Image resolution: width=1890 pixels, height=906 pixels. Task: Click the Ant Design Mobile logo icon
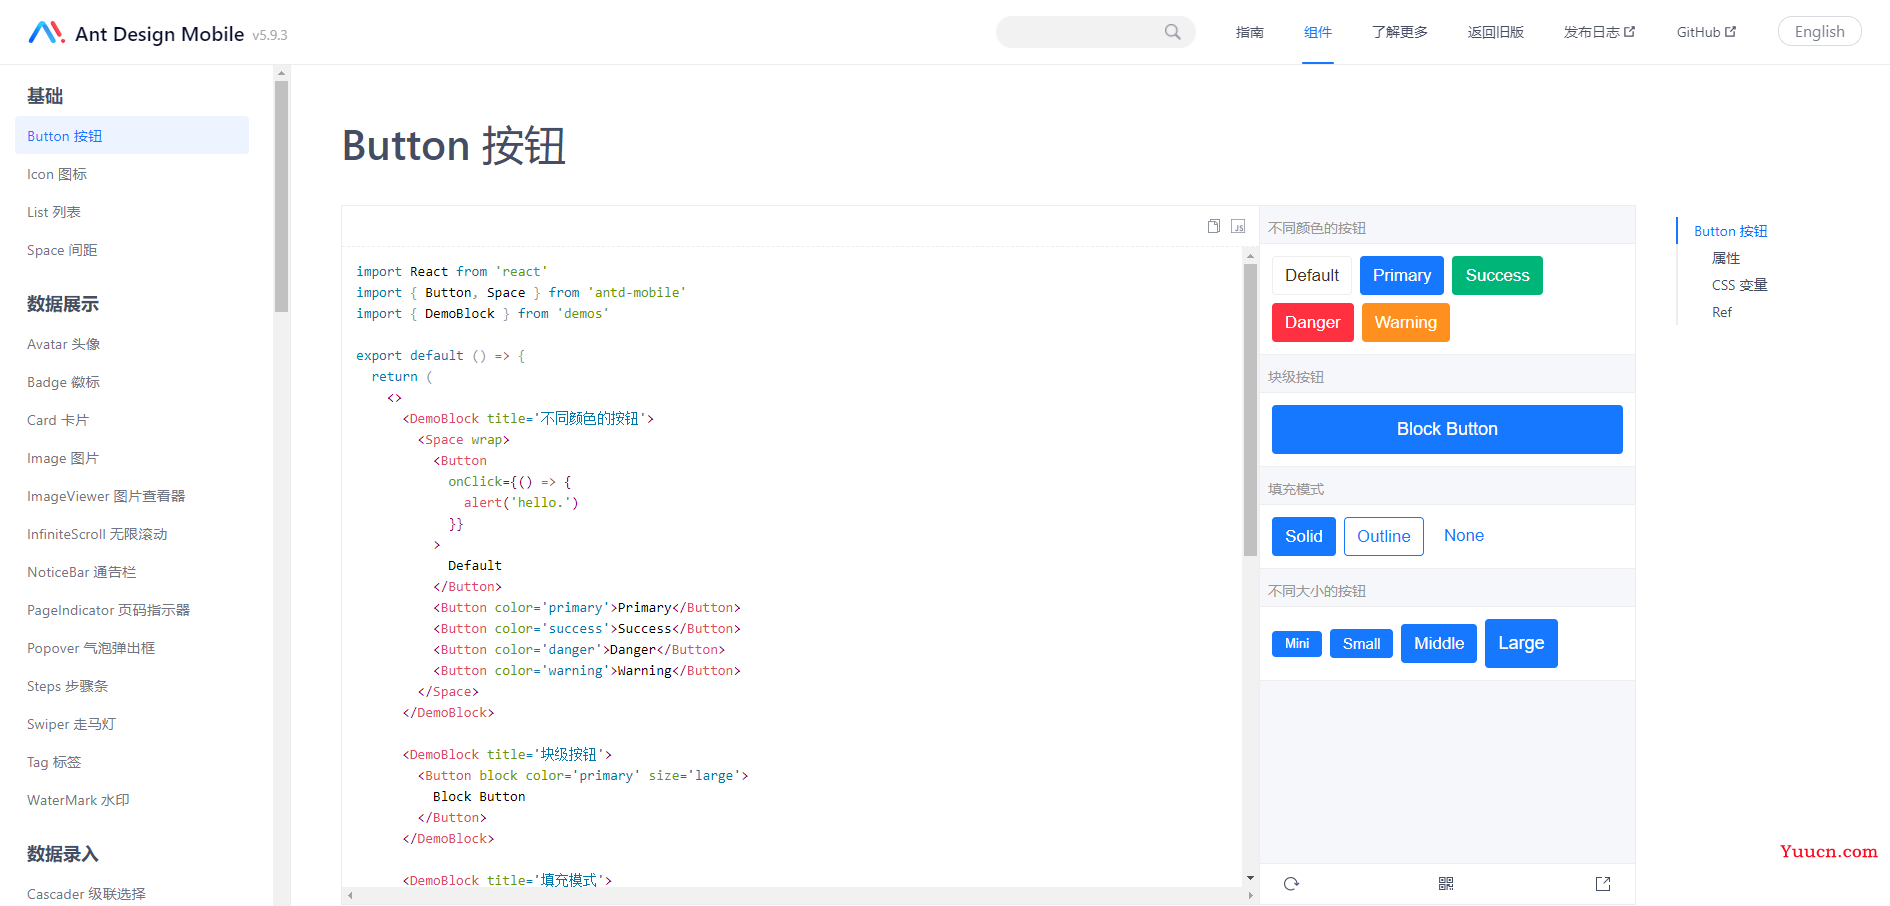point(46,33)
